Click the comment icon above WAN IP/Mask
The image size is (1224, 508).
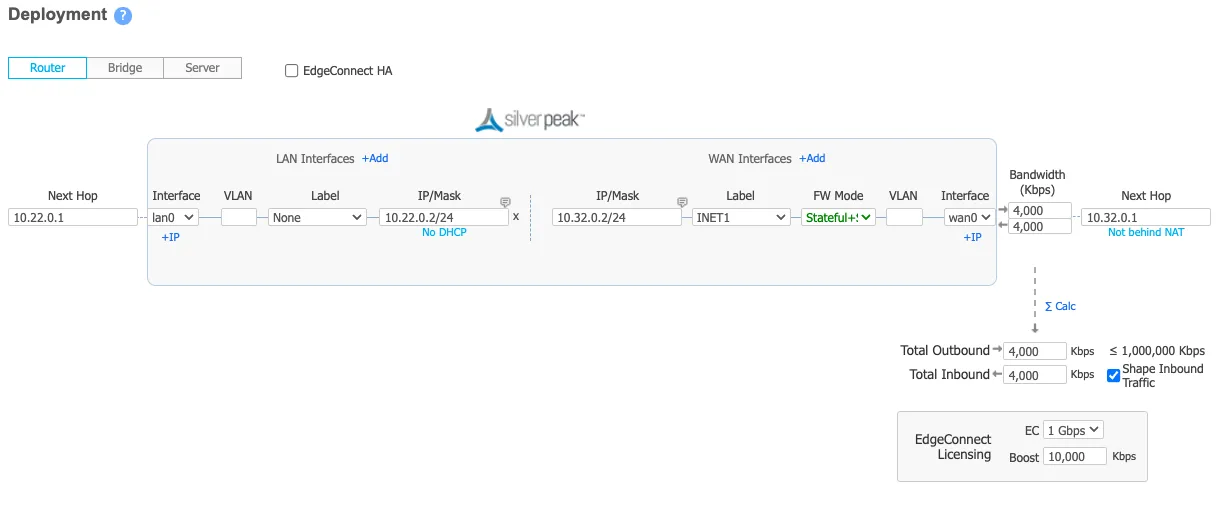[682, 202]
